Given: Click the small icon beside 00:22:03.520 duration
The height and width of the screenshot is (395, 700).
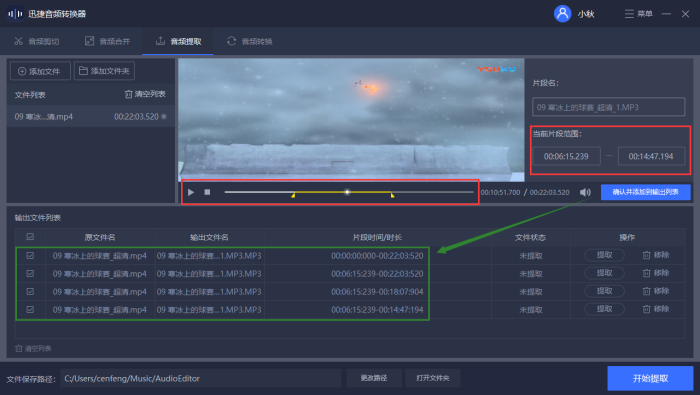Looking at the screenshot, I should 164,116.
